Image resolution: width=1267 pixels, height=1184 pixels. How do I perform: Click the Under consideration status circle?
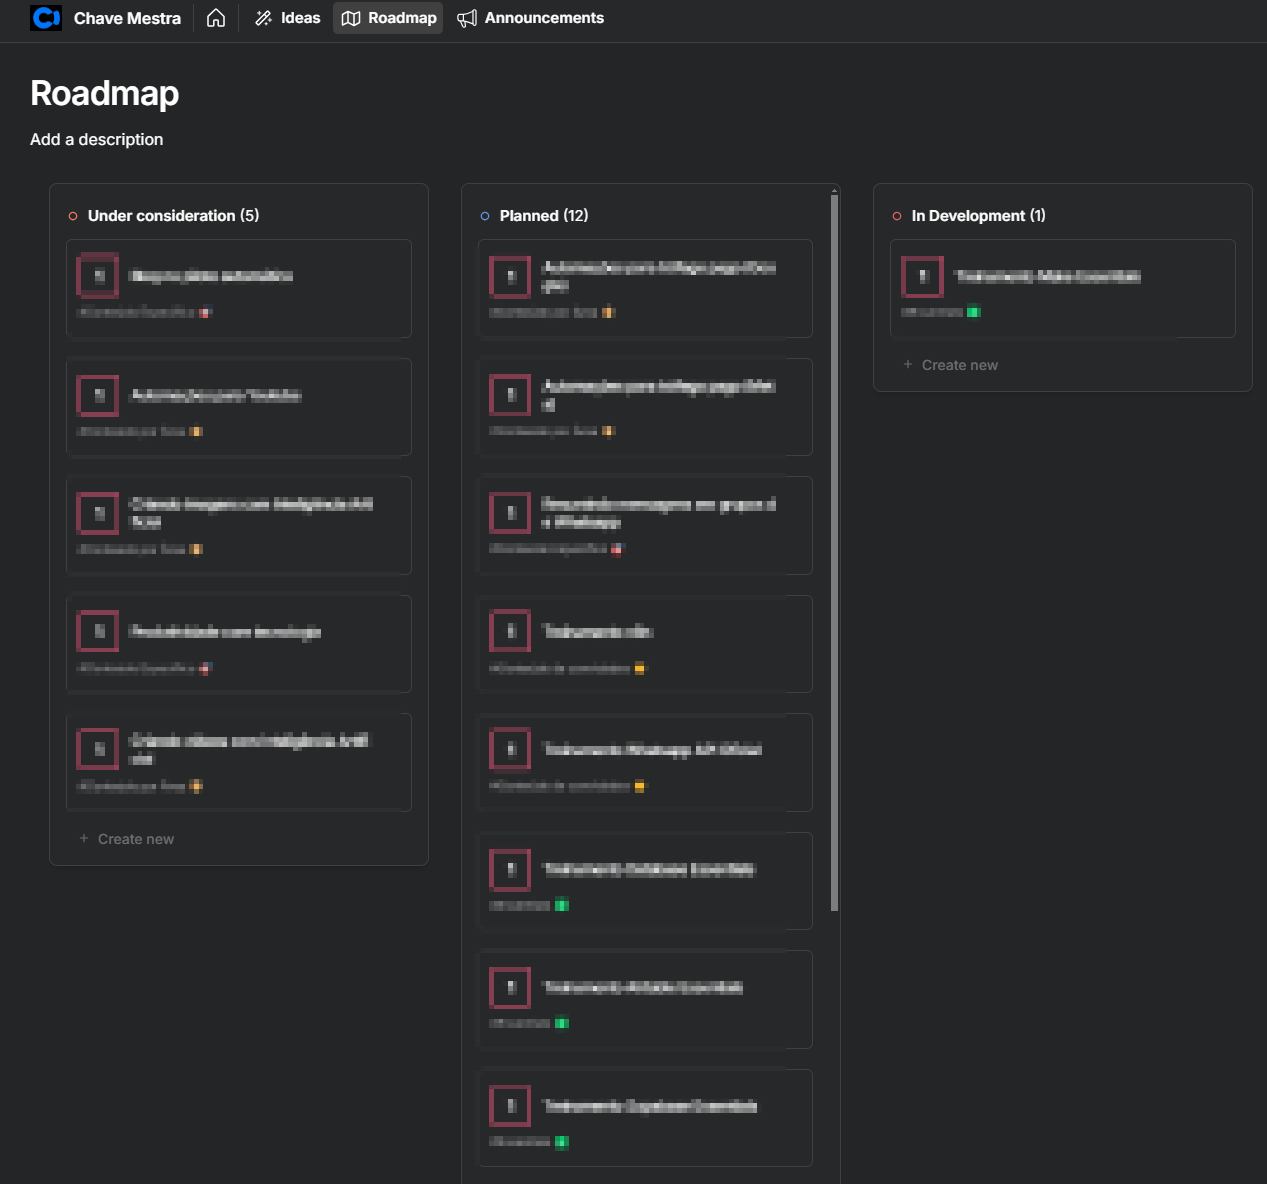click(x=73, y=216)
